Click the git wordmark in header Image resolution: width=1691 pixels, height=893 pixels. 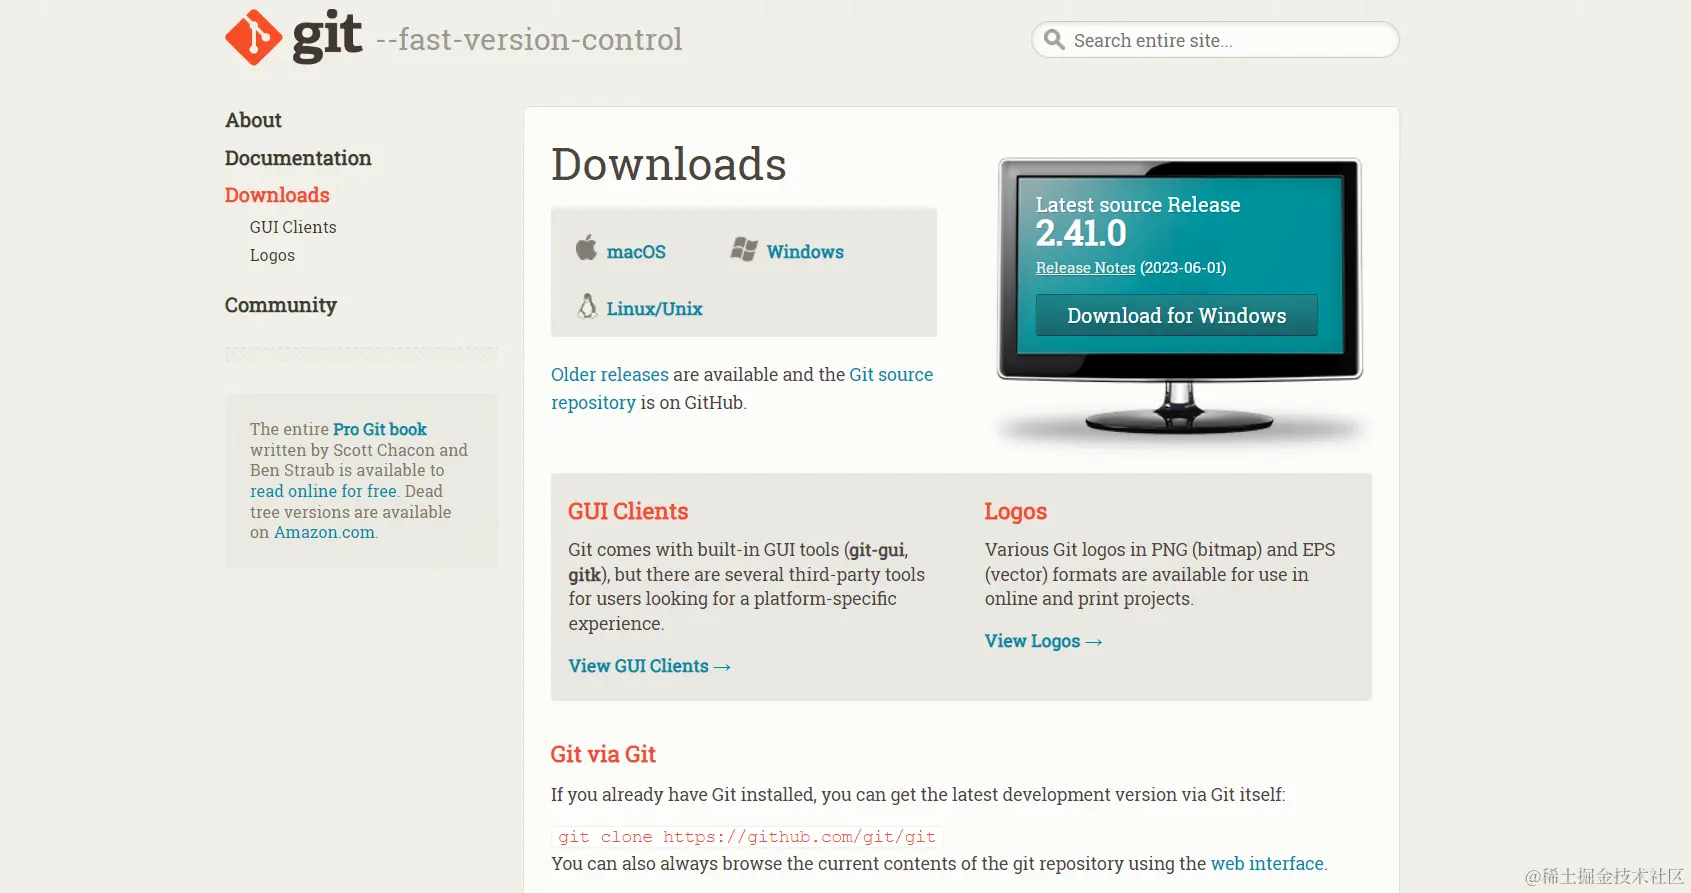[x=327, y=36]
